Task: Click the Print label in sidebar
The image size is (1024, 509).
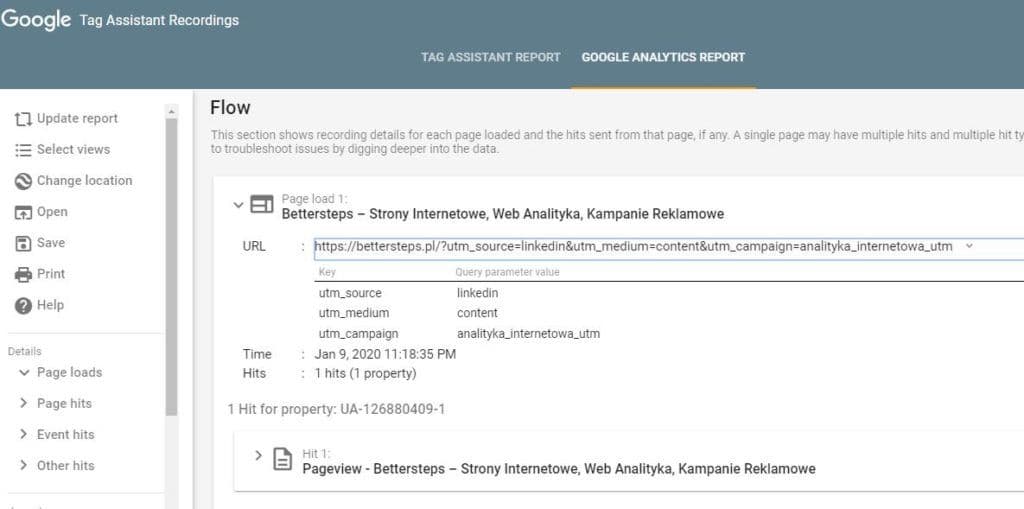Action: coord(51,274)
